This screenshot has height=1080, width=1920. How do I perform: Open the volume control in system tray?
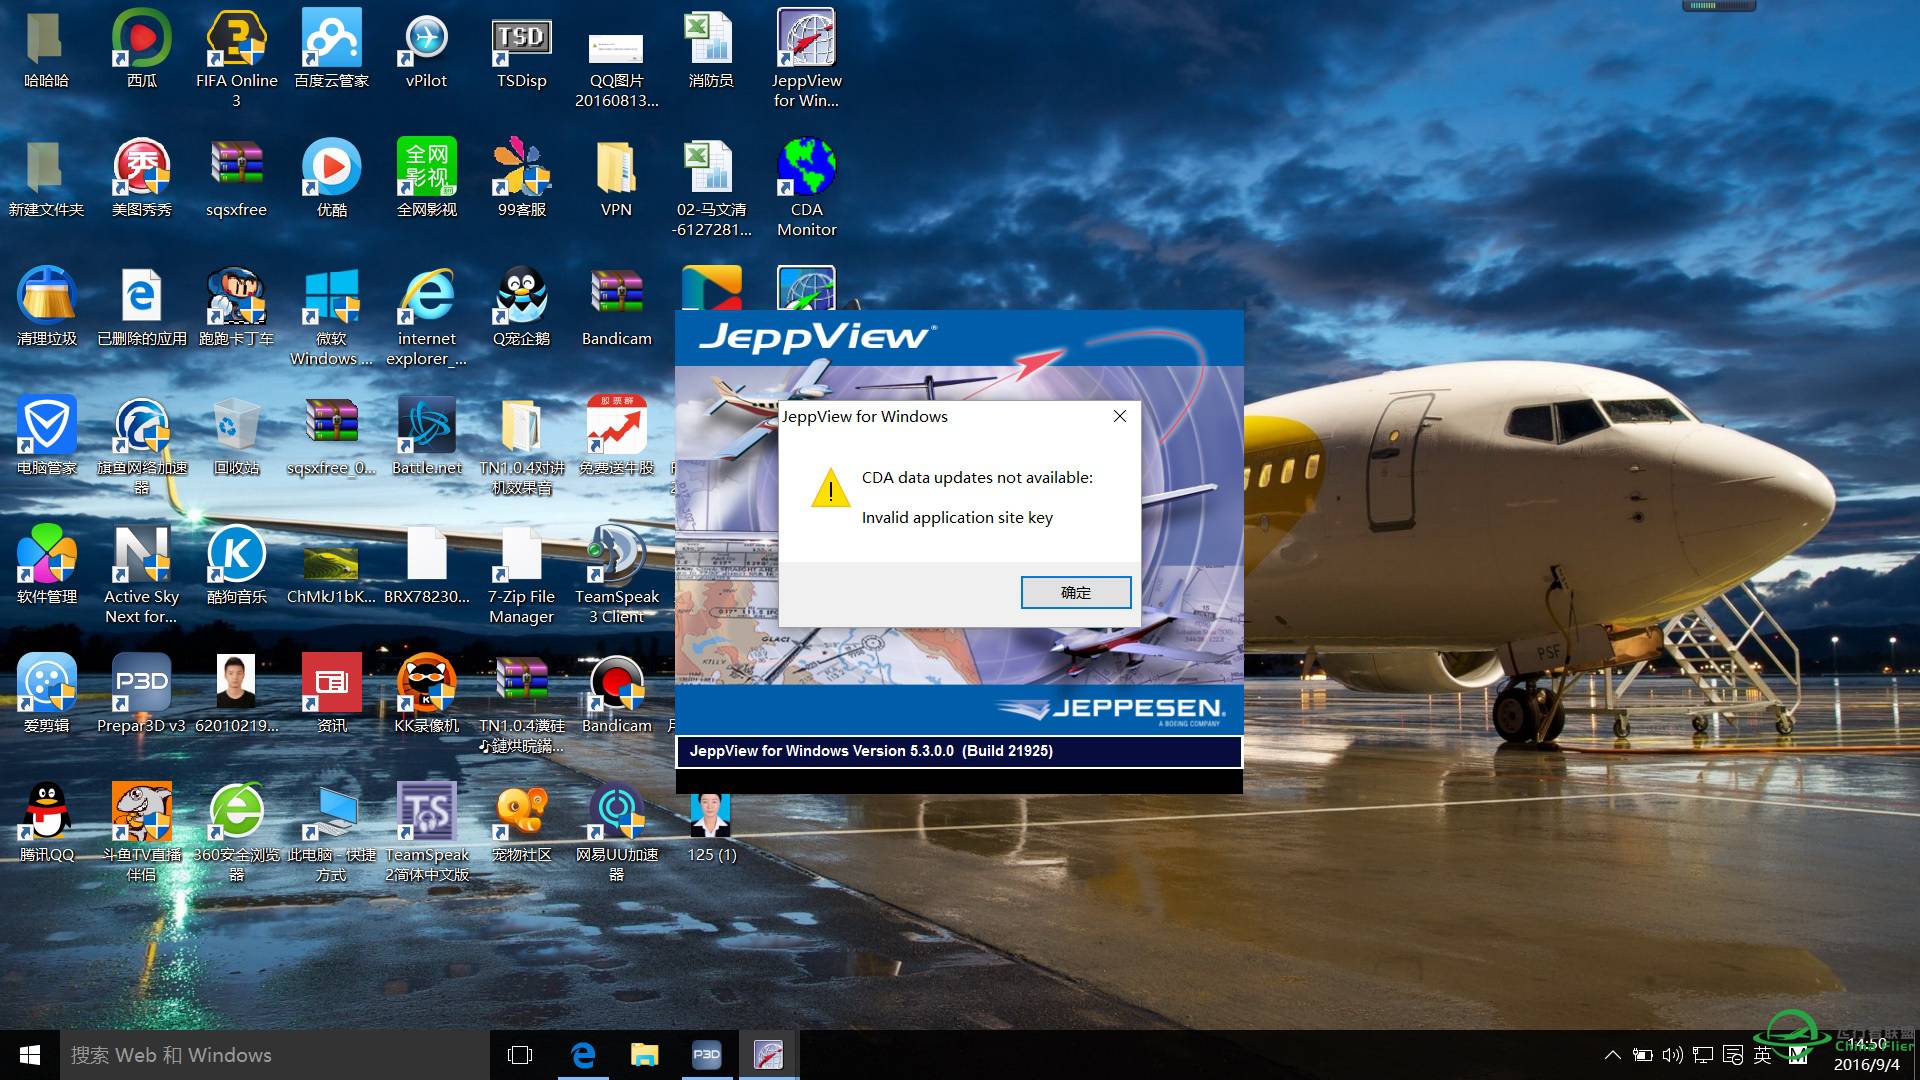1672,1055
